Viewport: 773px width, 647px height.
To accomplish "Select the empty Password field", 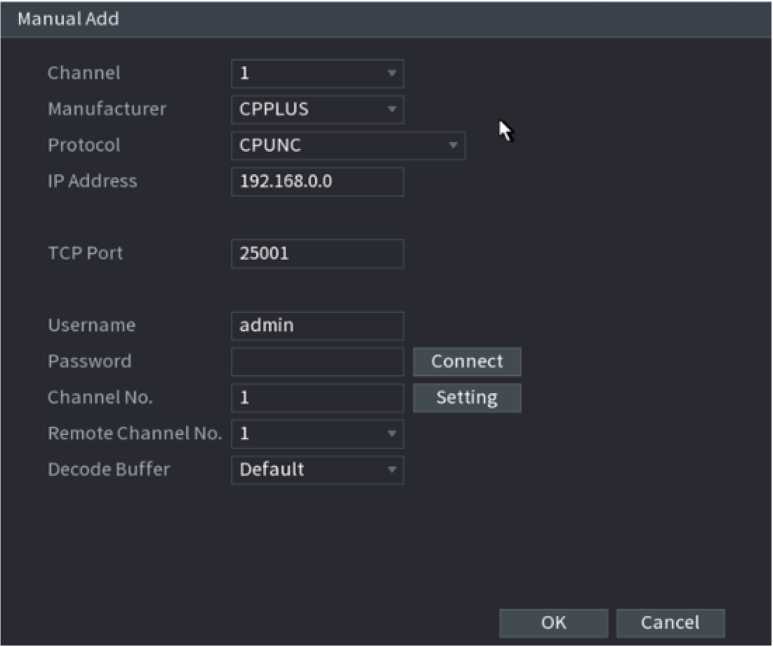I will pos(317,362).
